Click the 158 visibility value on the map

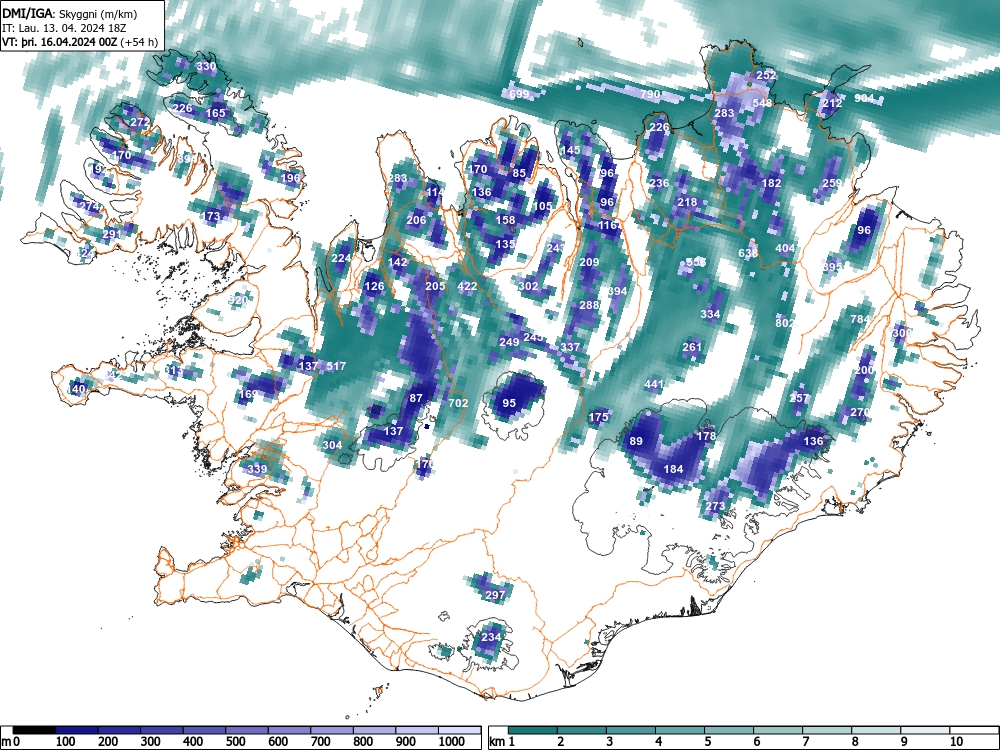505,220
